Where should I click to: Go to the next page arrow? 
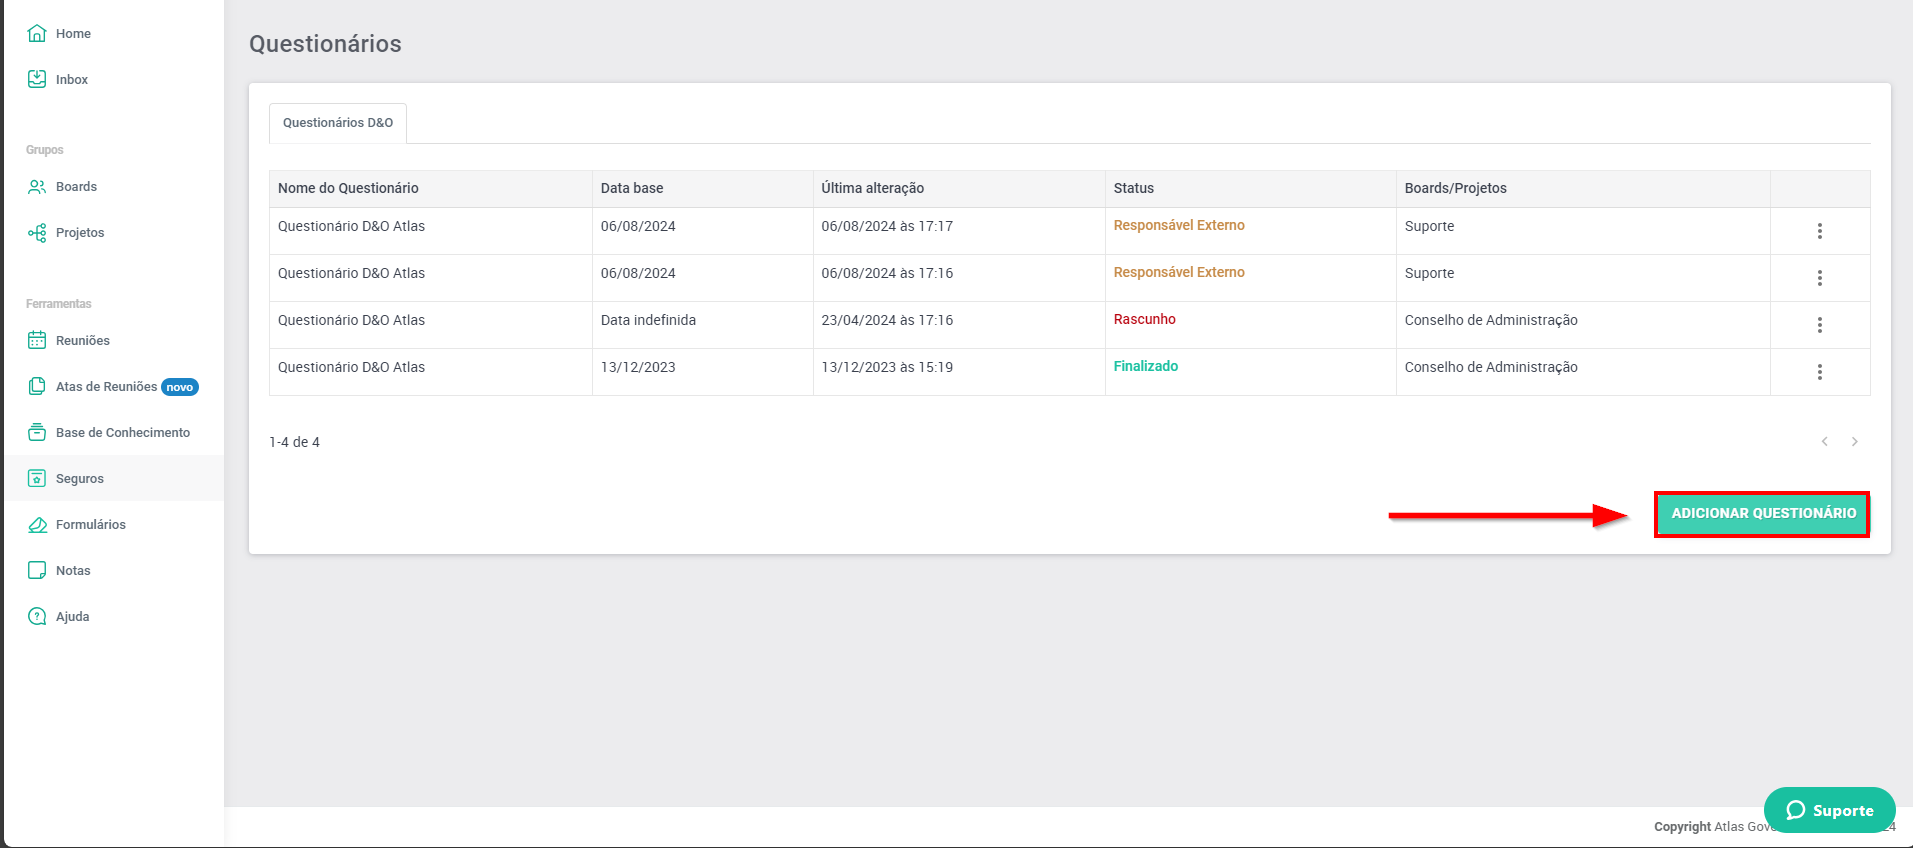(1854, 442)
